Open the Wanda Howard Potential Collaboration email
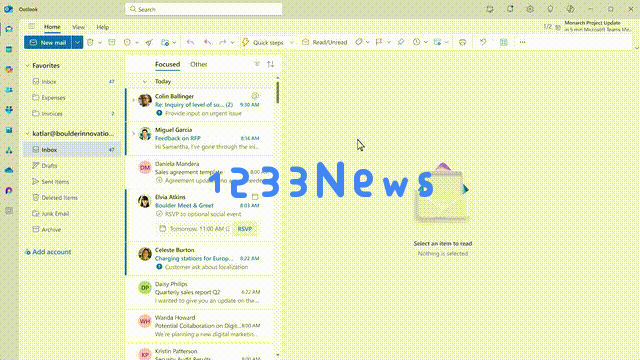This screenshot has height=360, width=640. (200, 326)
